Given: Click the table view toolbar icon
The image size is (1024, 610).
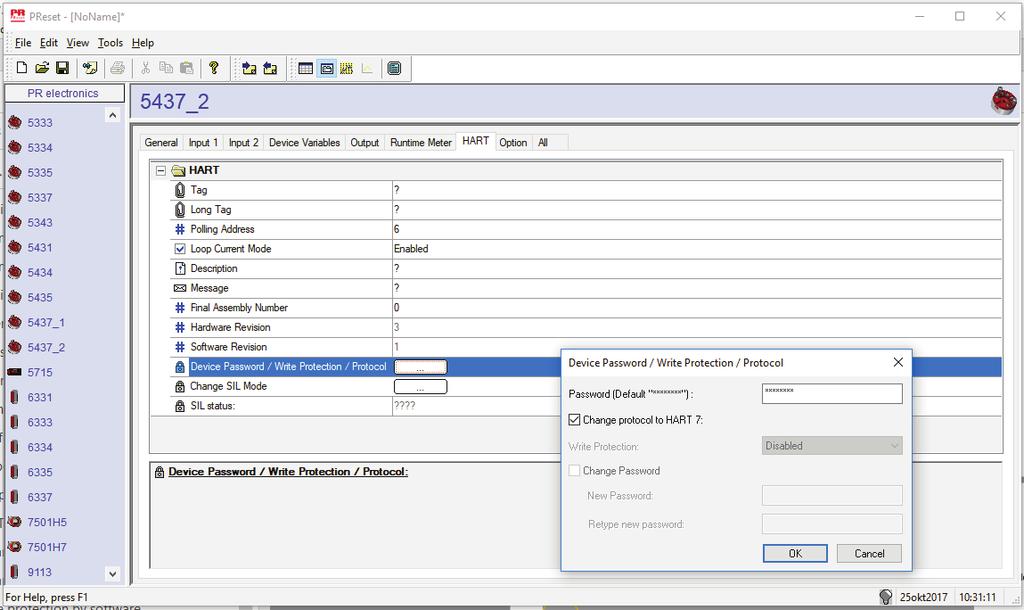Looking at the screenshot, I should pos(305,68).
